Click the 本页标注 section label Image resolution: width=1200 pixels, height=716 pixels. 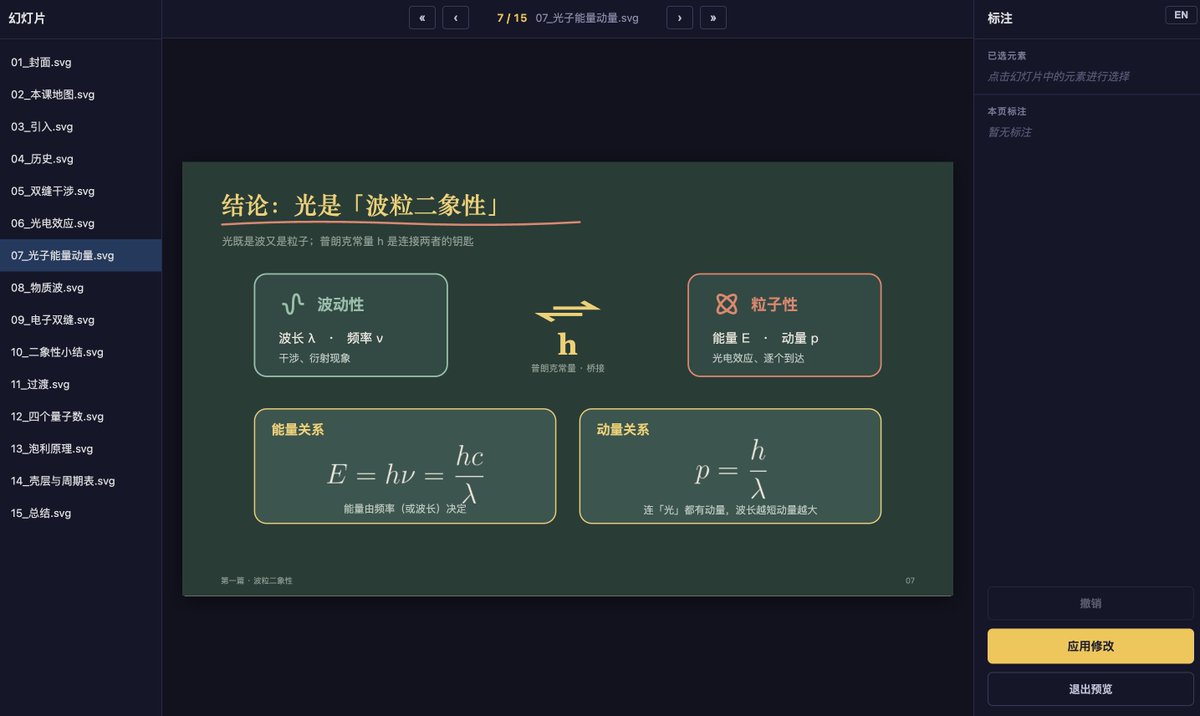1007,111
